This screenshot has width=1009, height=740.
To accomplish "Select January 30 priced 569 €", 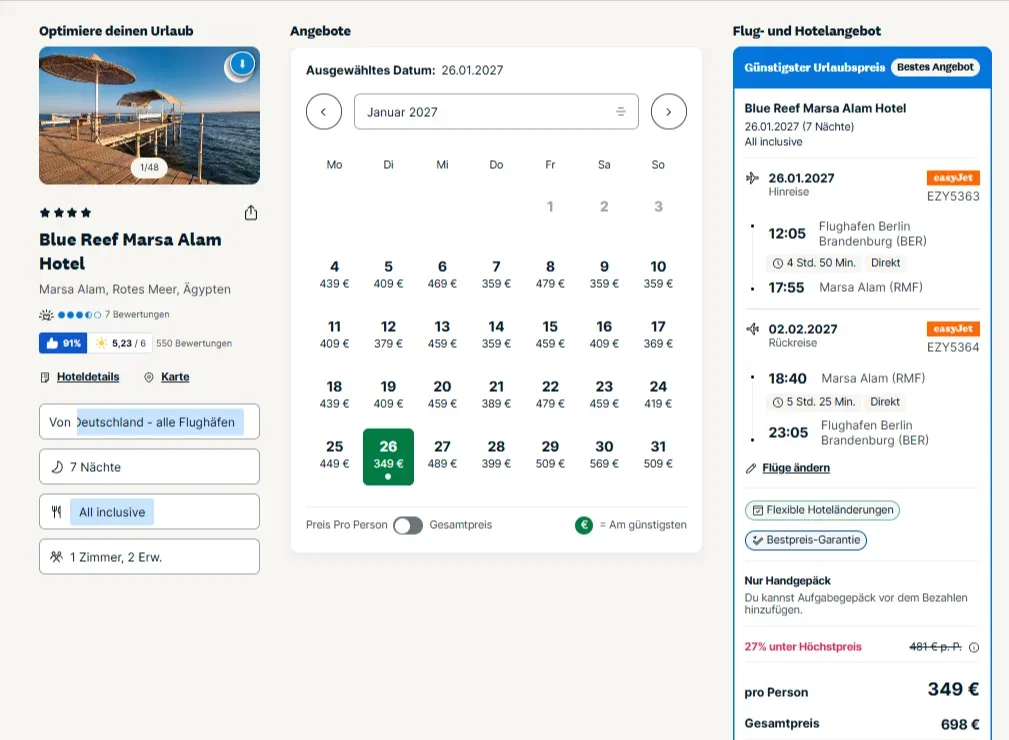I will coord(604,454).
